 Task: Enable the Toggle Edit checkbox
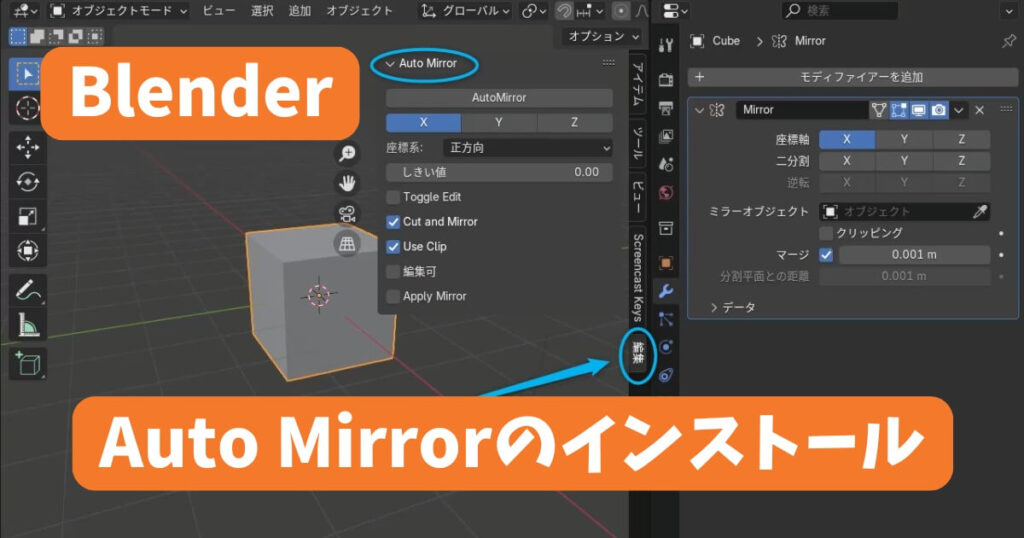(x=393, y=197)
